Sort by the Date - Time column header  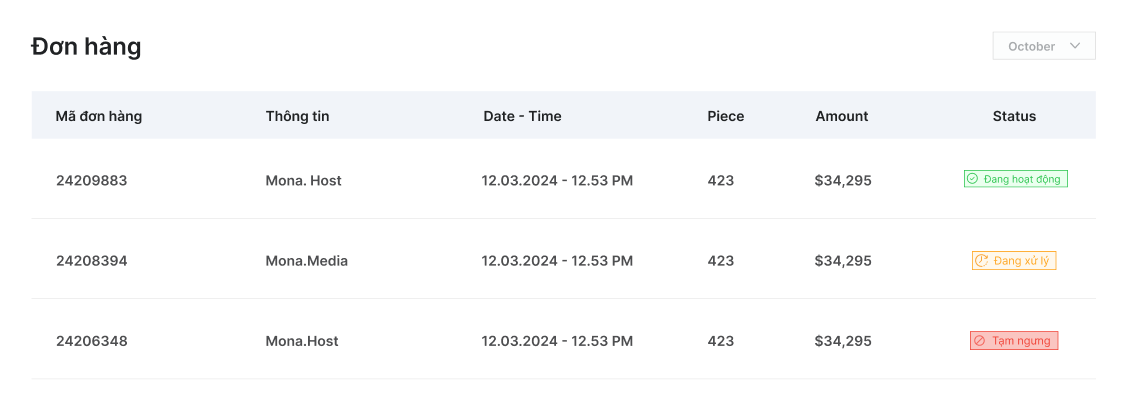click(522, 116)
